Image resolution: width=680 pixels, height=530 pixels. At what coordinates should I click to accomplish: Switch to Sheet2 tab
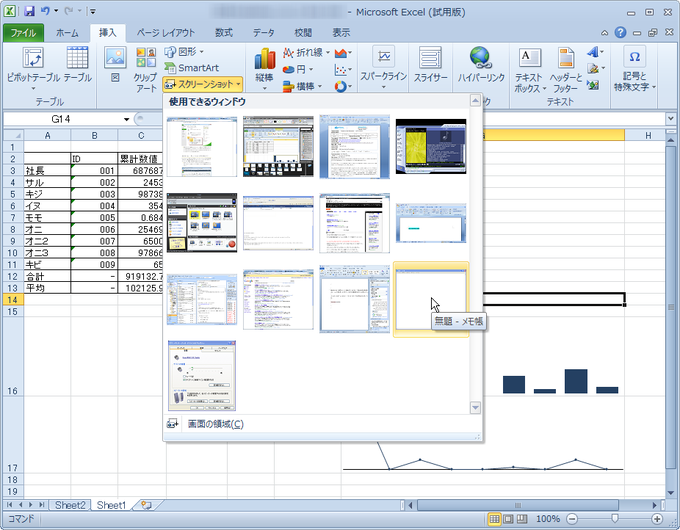pyautogui.click(x=70, y=505)
